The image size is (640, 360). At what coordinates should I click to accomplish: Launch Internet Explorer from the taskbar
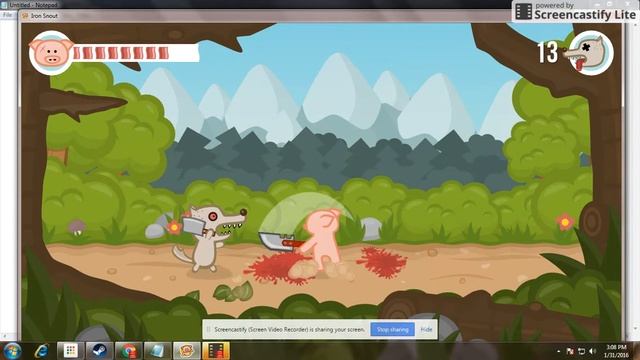[x=41, y=351]
